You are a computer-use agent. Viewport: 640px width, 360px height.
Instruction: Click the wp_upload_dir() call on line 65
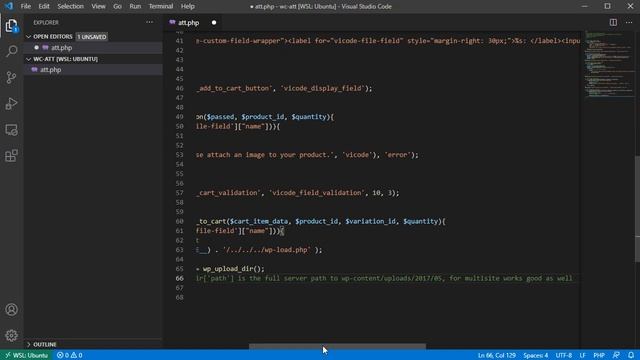pyautogui.click(x=233, y=269)
